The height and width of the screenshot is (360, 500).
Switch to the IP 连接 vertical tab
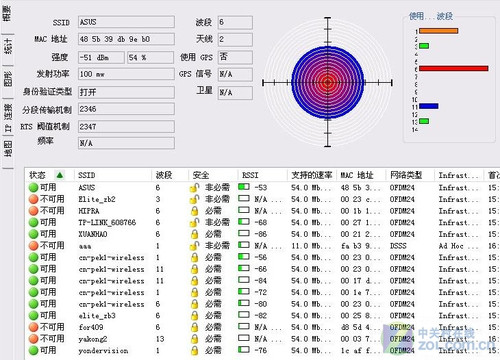point(7,117)
